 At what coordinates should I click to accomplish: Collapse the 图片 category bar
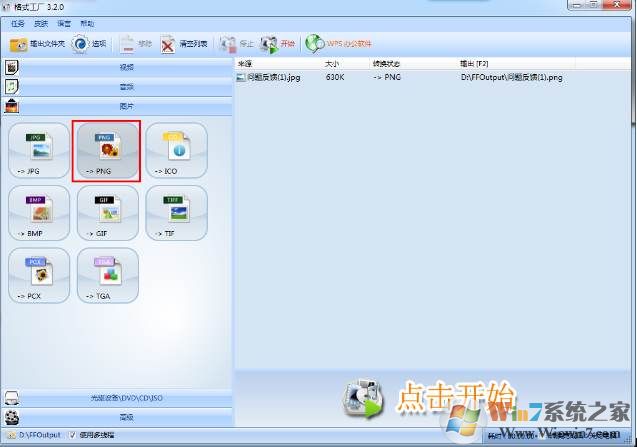[x=126, y=106]
